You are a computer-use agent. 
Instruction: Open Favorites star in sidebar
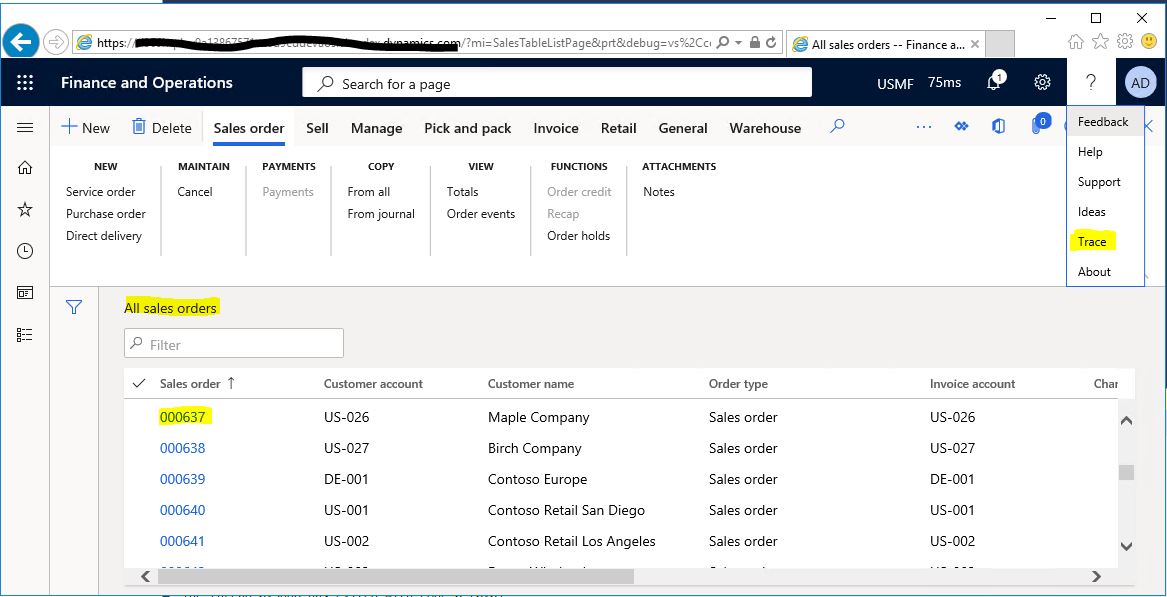[x=25, y=209]
